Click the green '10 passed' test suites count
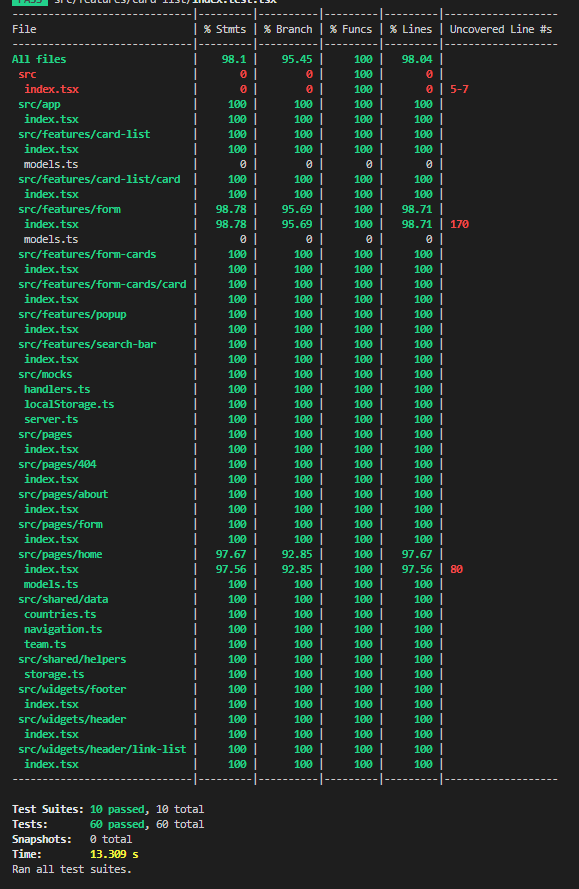This screenshot has height=889, width=579. [x=117, y=809]
